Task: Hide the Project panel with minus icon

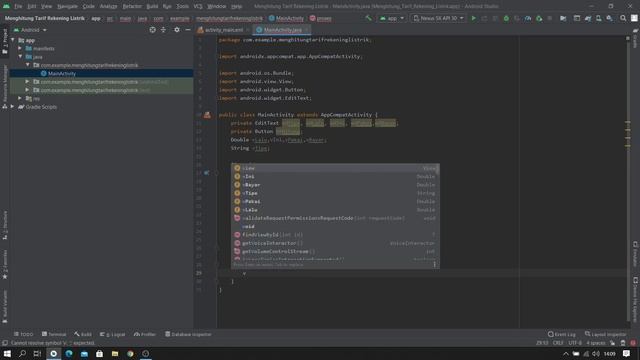Action: (188, 30)
